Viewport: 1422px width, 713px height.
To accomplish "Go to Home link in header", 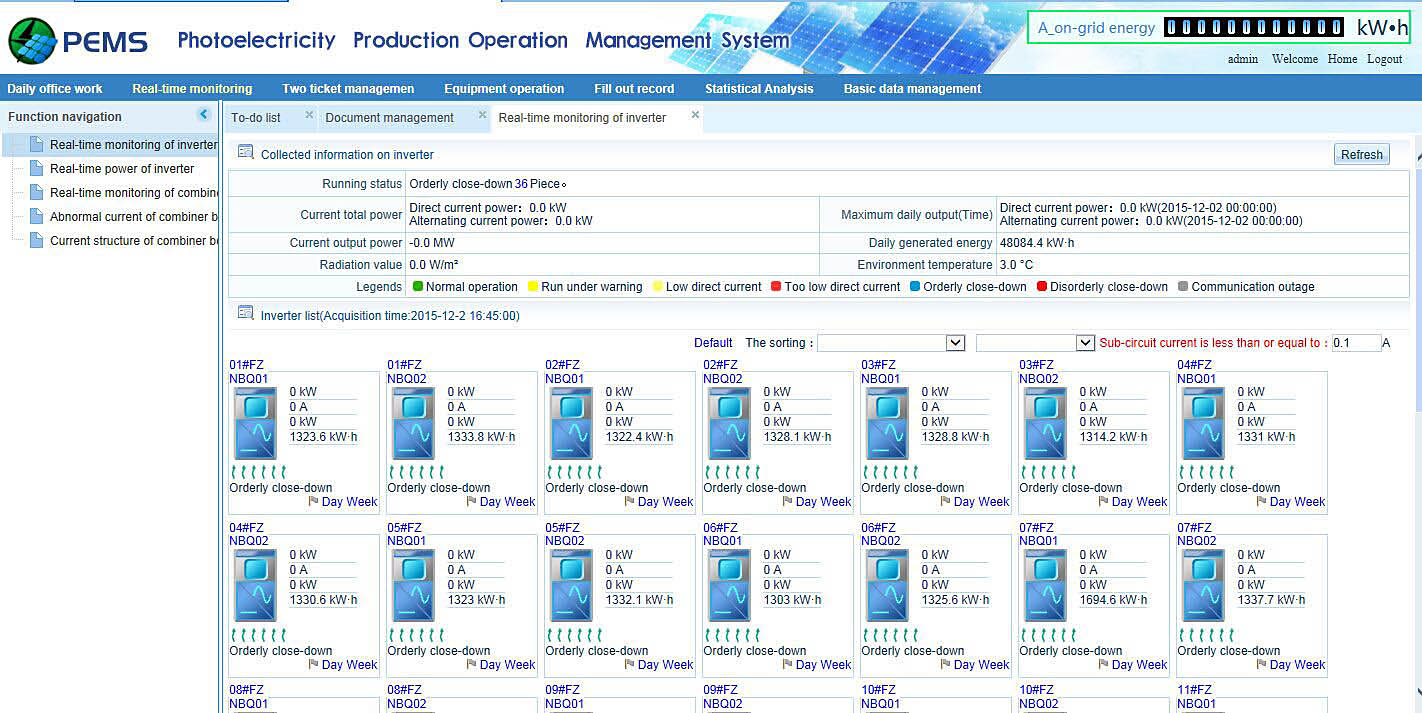I will tap(1342, 59).
